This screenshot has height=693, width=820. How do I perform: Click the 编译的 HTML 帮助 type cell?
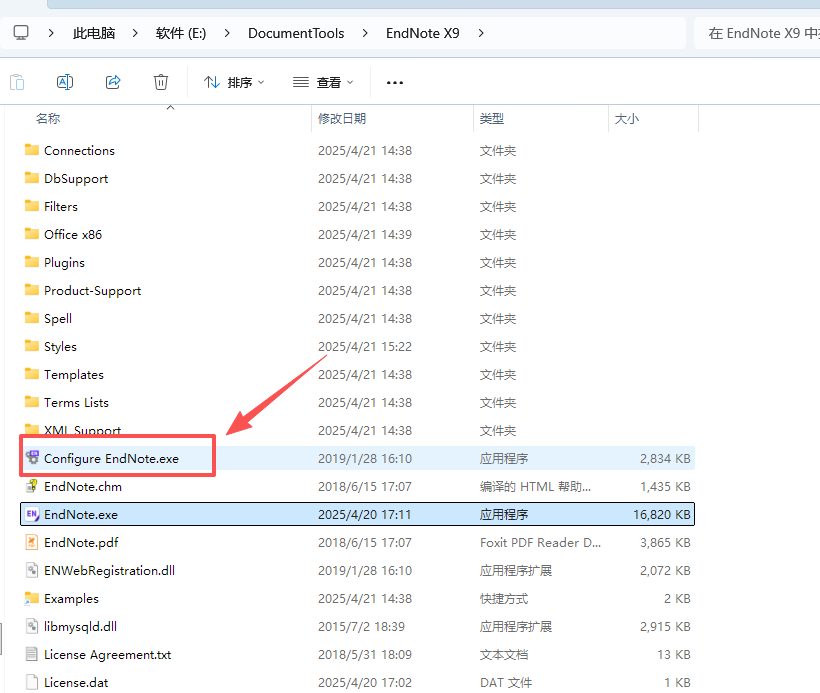(x=535, y=486)
